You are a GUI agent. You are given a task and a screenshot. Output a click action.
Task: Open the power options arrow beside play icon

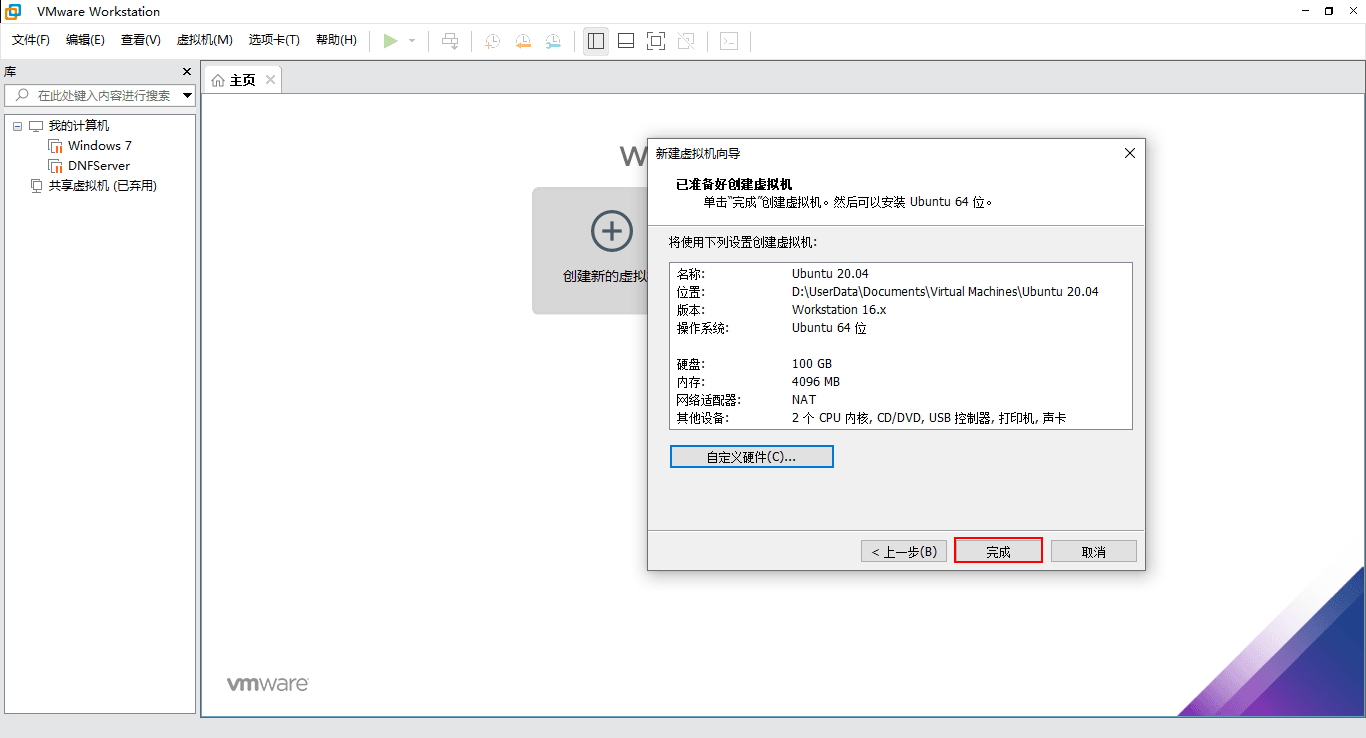click(412, 41)
